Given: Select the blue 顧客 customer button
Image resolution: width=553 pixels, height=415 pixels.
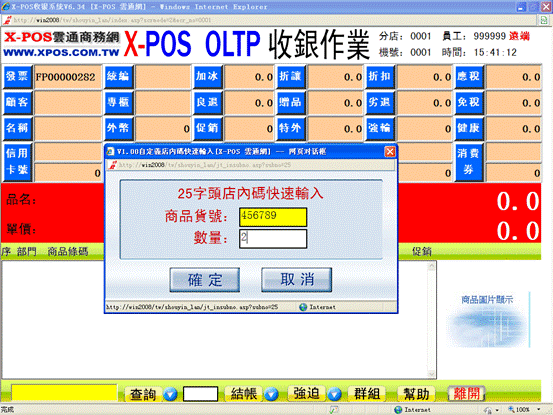Looking at the screenshot, I should pyautogui.click(x=18, y=102).
